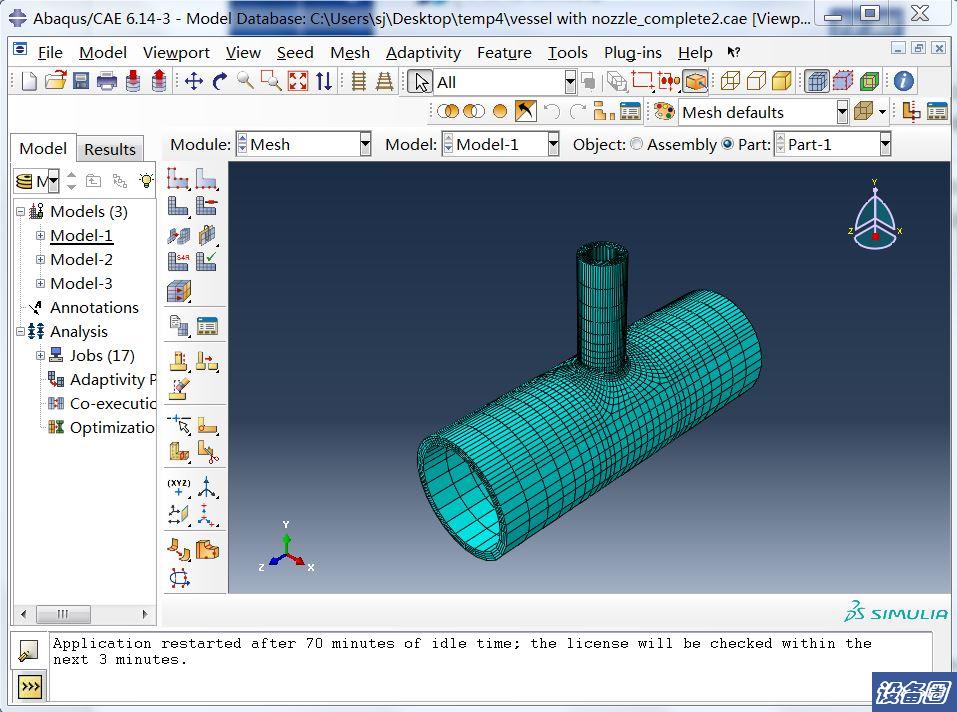Select the Pan View tool

click(x=193, y=81)
